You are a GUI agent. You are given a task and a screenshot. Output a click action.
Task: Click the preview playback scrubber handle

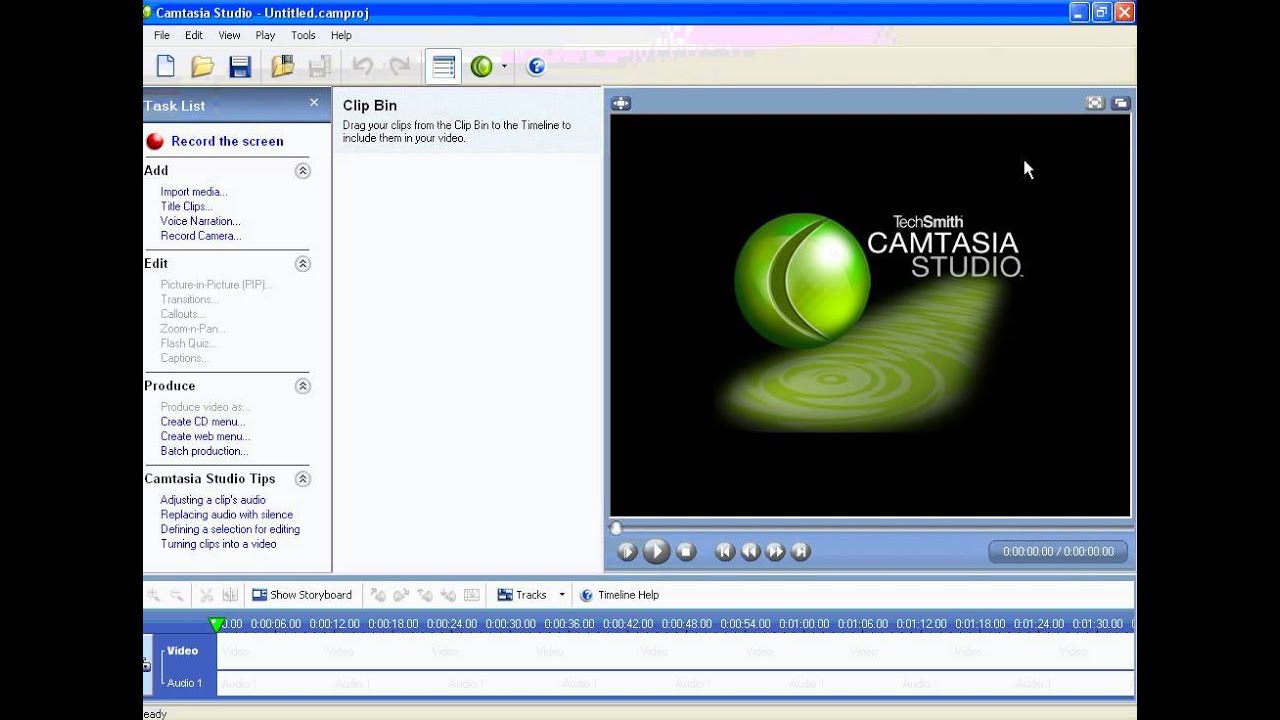(616, 528)
